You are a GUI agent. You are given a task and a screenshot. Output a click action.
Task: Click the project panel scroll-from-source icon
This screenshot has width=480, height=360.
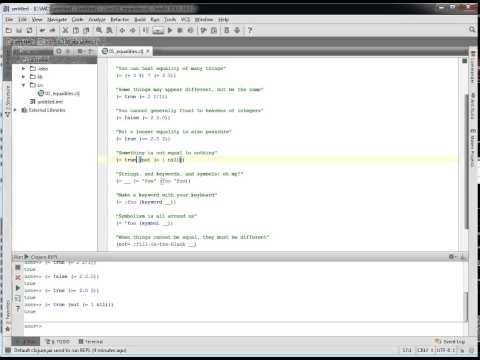[x=59, y=51]
